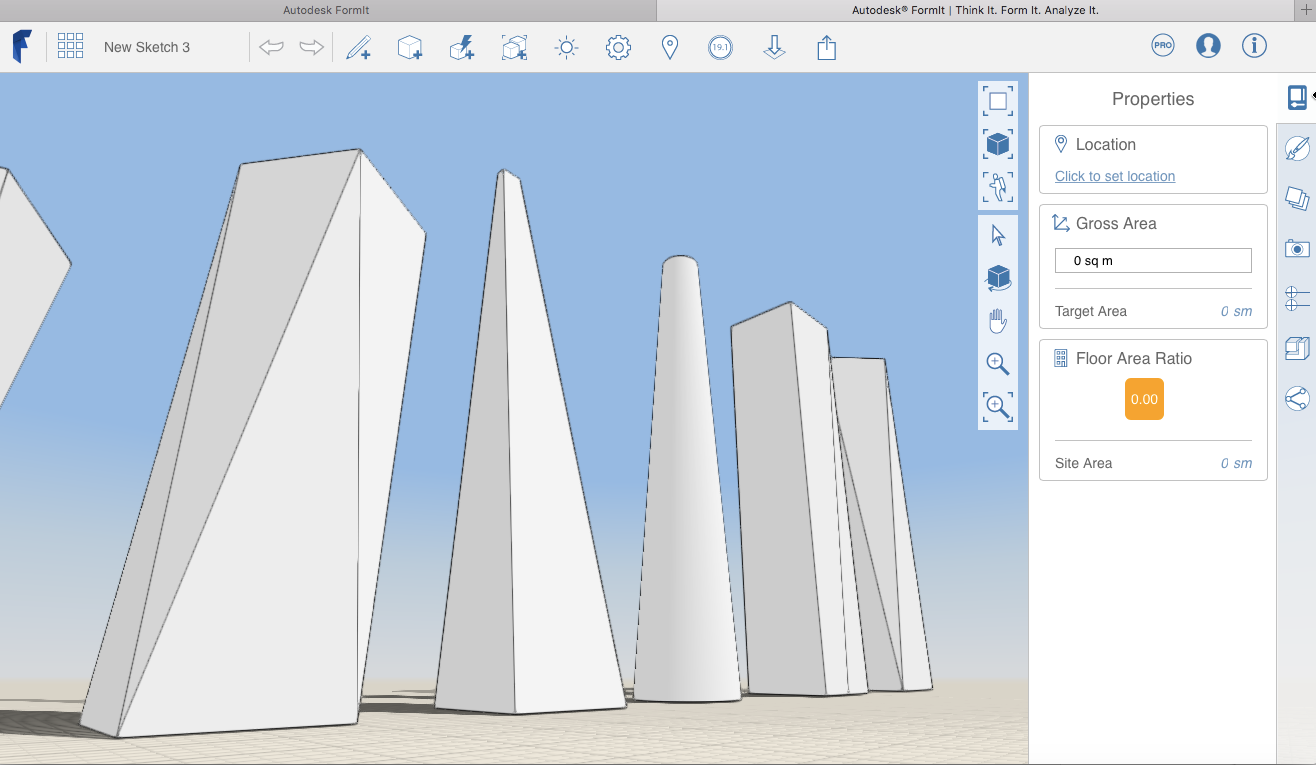Enable first-person walkthrough mode
The height and width of the screenshot is (765, 1316).
tap(997, 187)
